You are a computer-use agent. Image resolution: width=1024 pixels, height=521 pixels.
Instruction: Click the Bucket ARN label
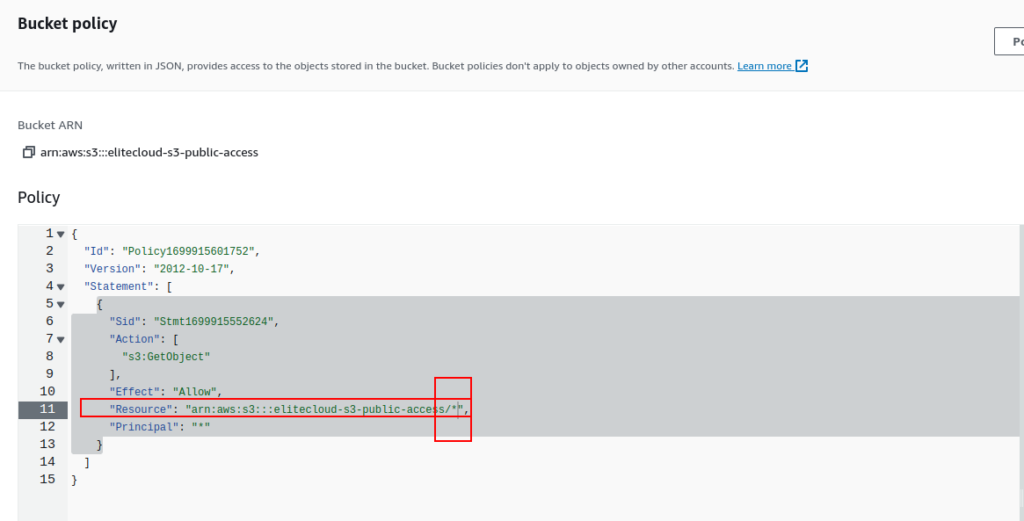[50, 125]
